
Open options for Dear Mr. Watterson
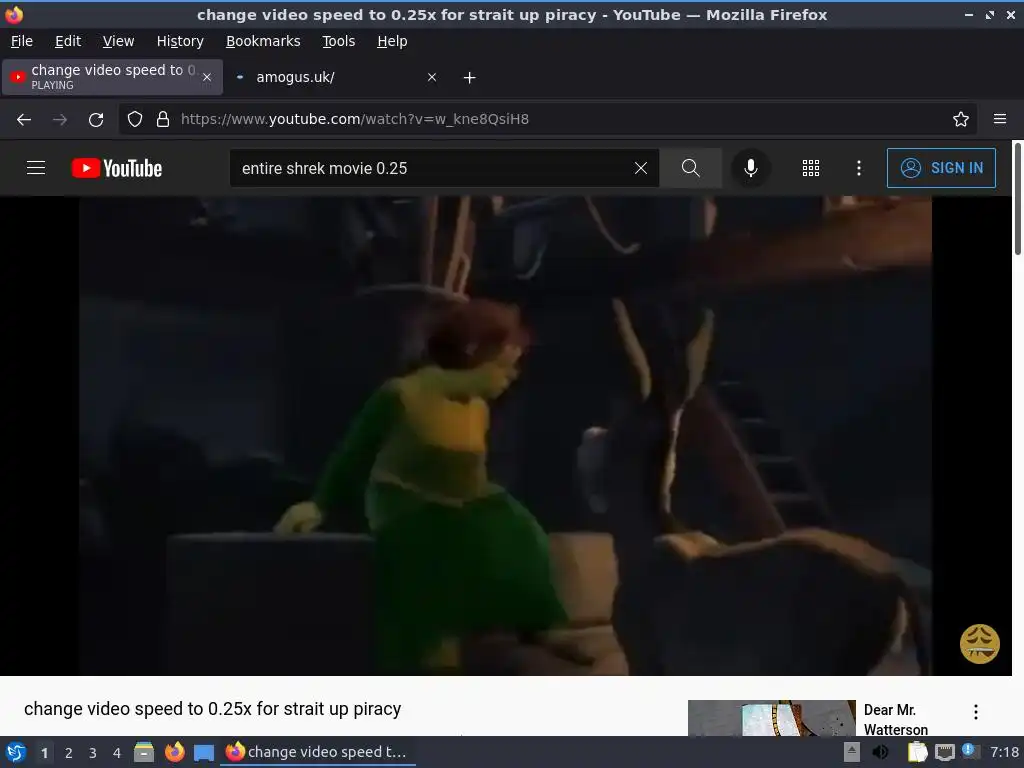(976, 712)
